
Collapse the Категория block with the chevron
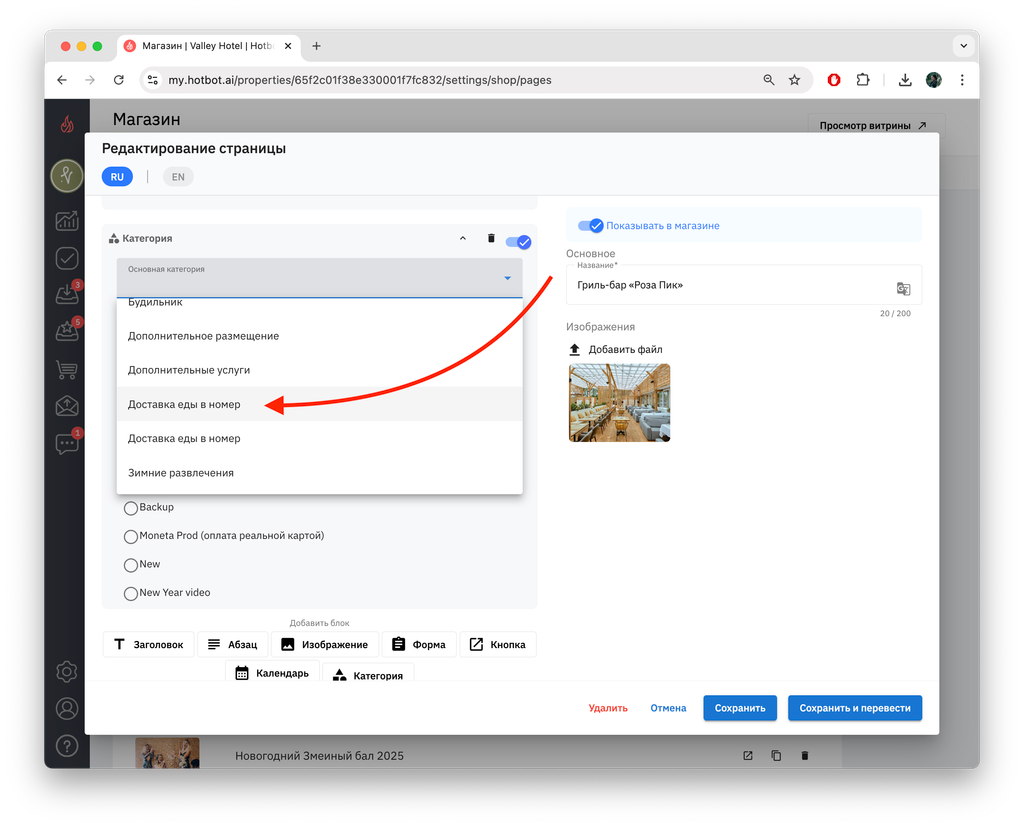coord(463,238)
